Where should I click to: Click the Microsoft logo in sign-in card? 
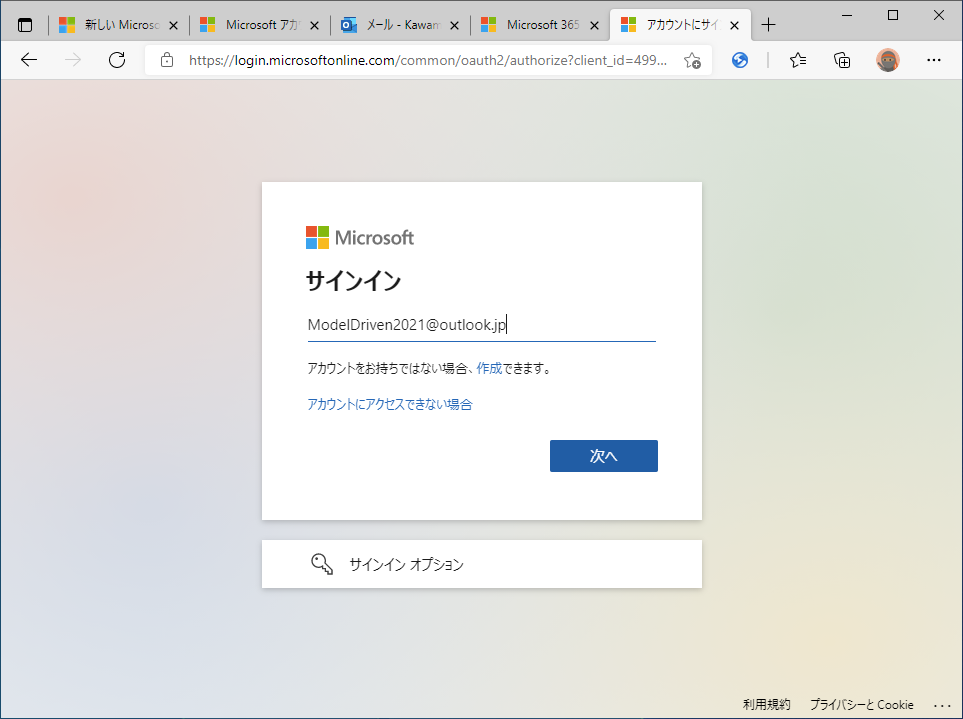360,238
